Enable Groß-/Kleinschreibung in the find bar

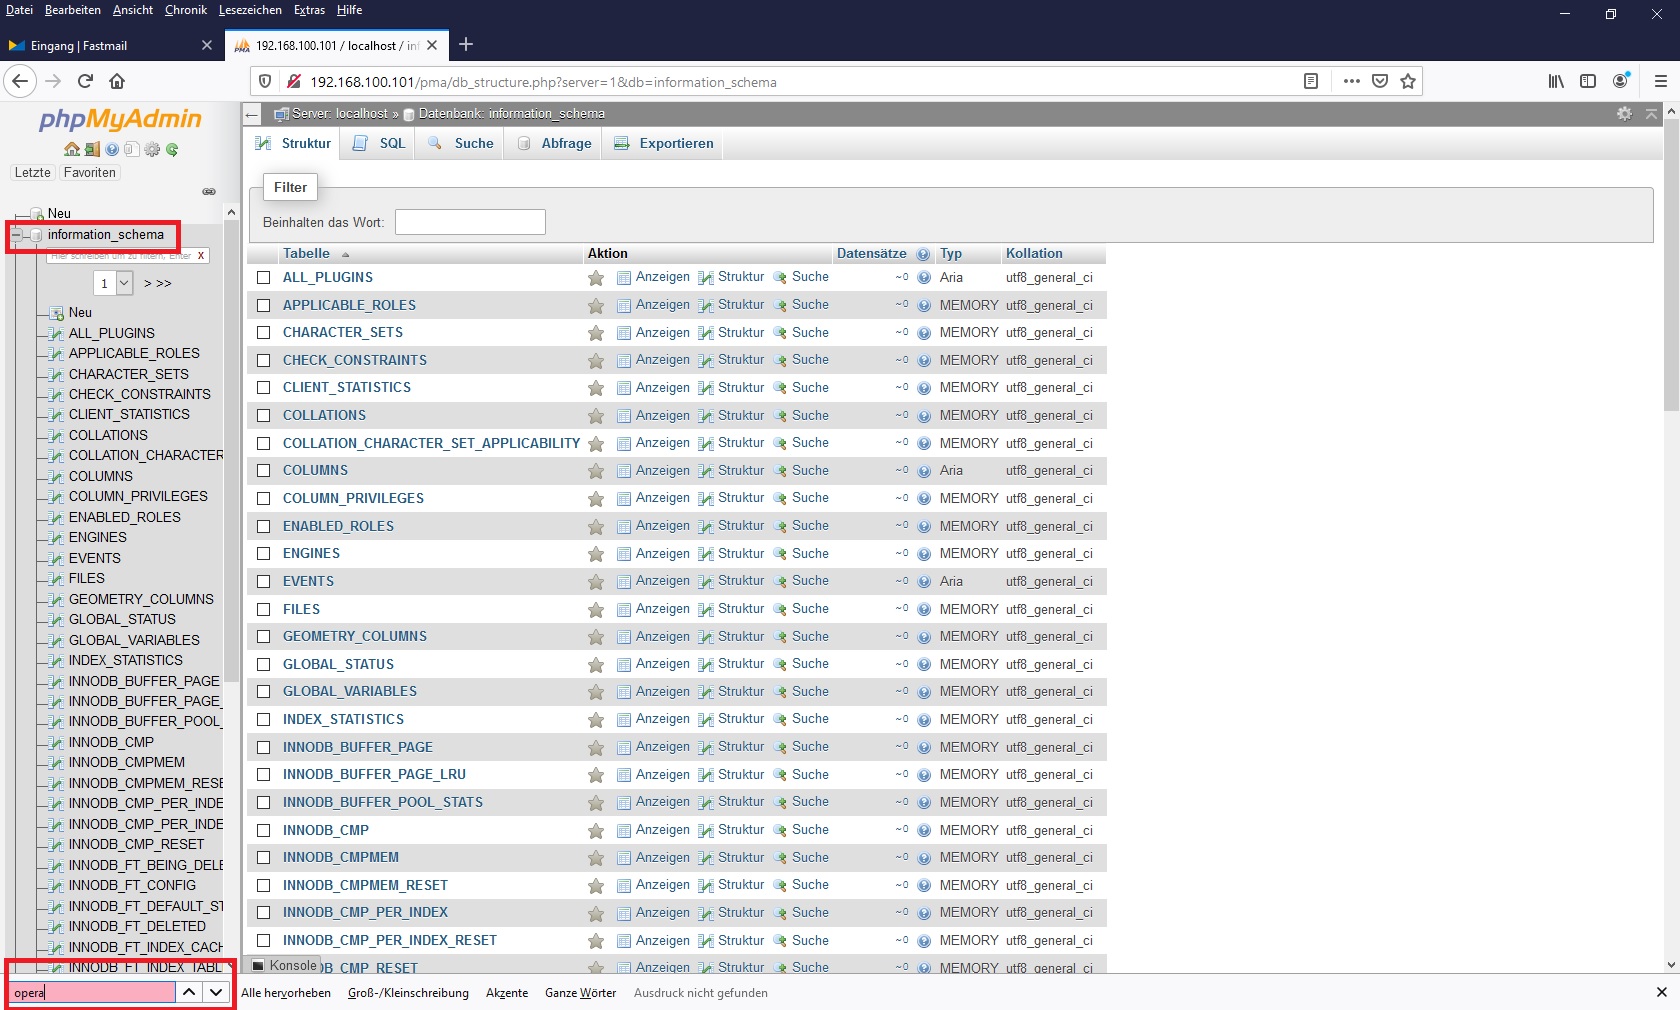point(407,993)
